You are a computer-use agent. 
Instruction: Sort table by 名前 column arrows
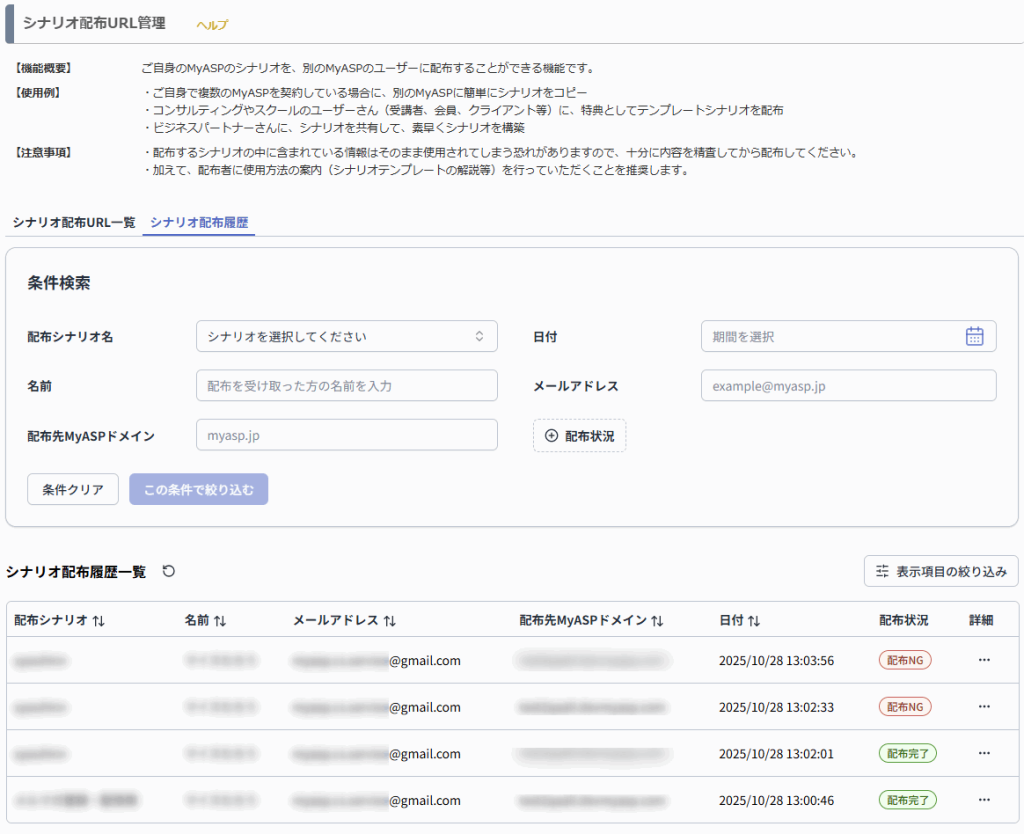(x=220, y=621)
